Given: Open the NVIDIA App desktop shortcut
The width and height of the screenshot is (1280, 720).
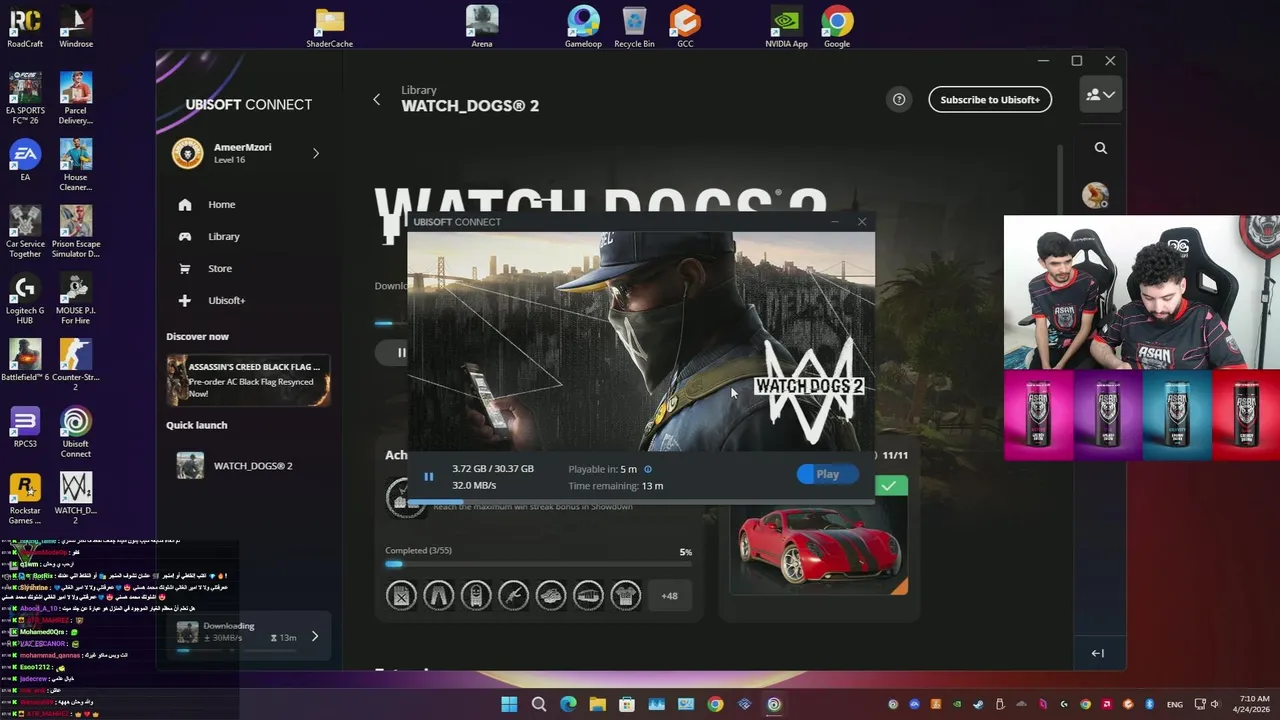Looking at the screenshot, I should [x=787, y=27].
